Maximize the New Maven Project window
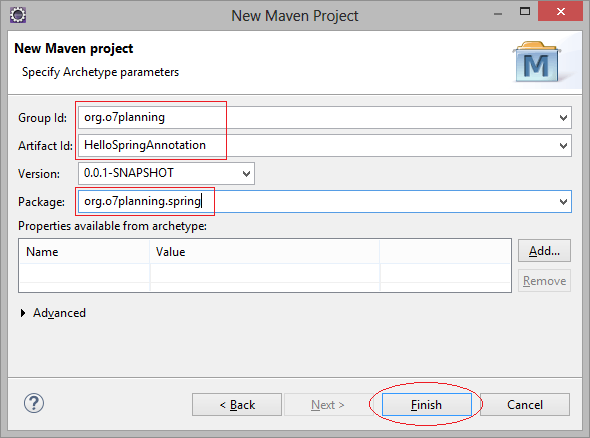Viewport: 590px width, 438px height. click(525, 12)
